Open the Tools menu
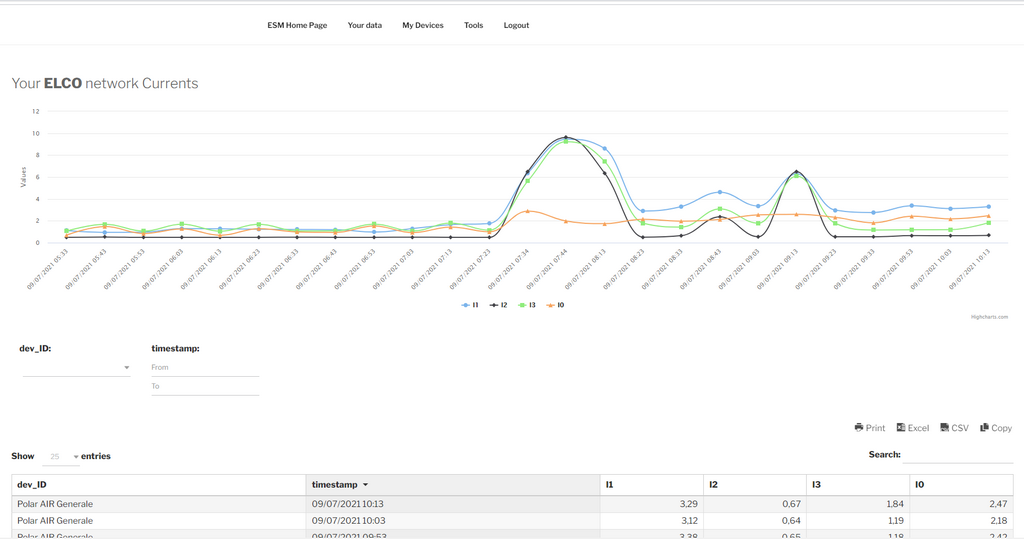This screenshot has height=544, width=1024. point(473,25)
